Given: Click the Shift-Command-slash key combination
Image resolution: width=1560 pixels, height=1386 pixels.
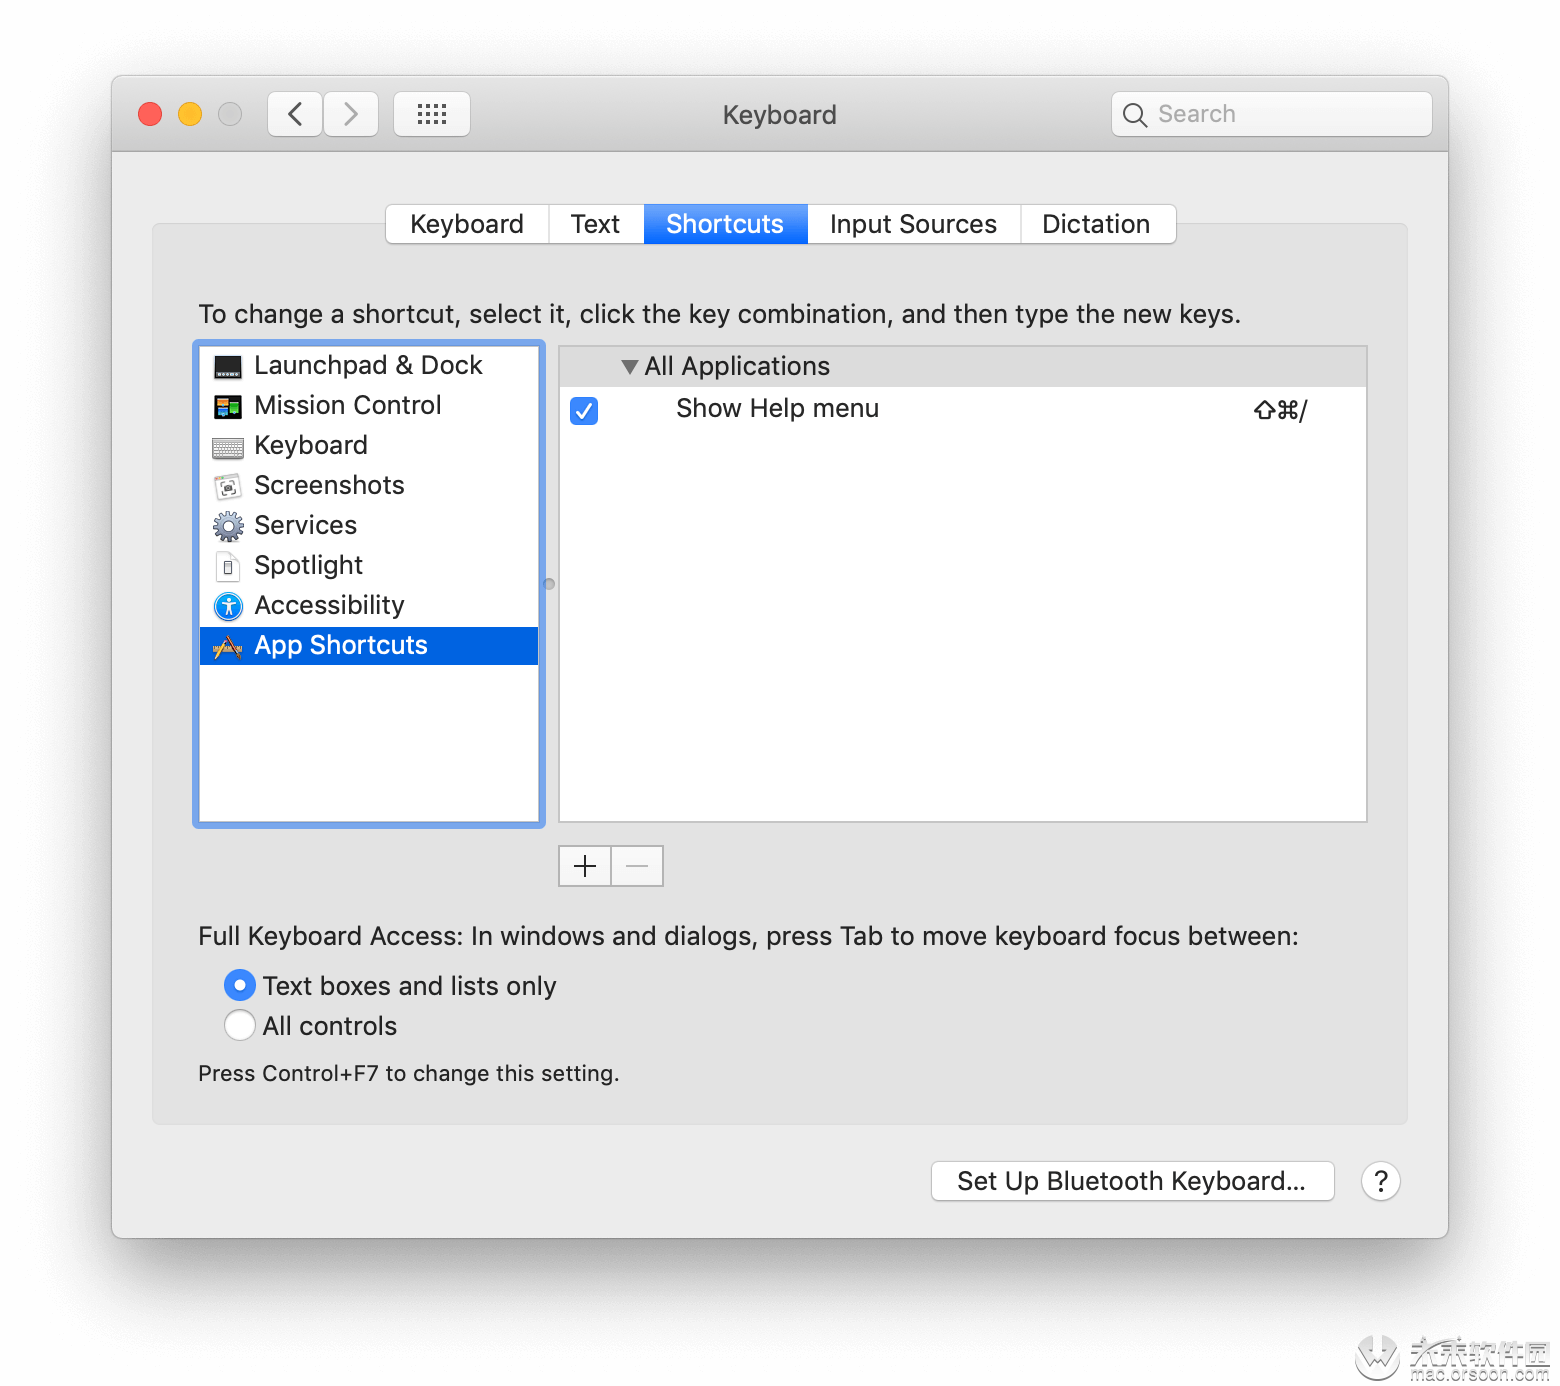Looking at the screenshot, I should click(x=1280, y=410).
